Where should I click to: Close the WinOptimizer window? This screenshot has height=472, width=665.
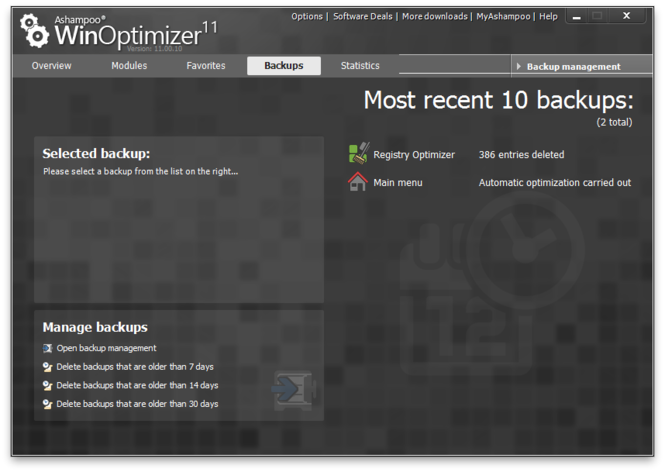pos(626,16)
